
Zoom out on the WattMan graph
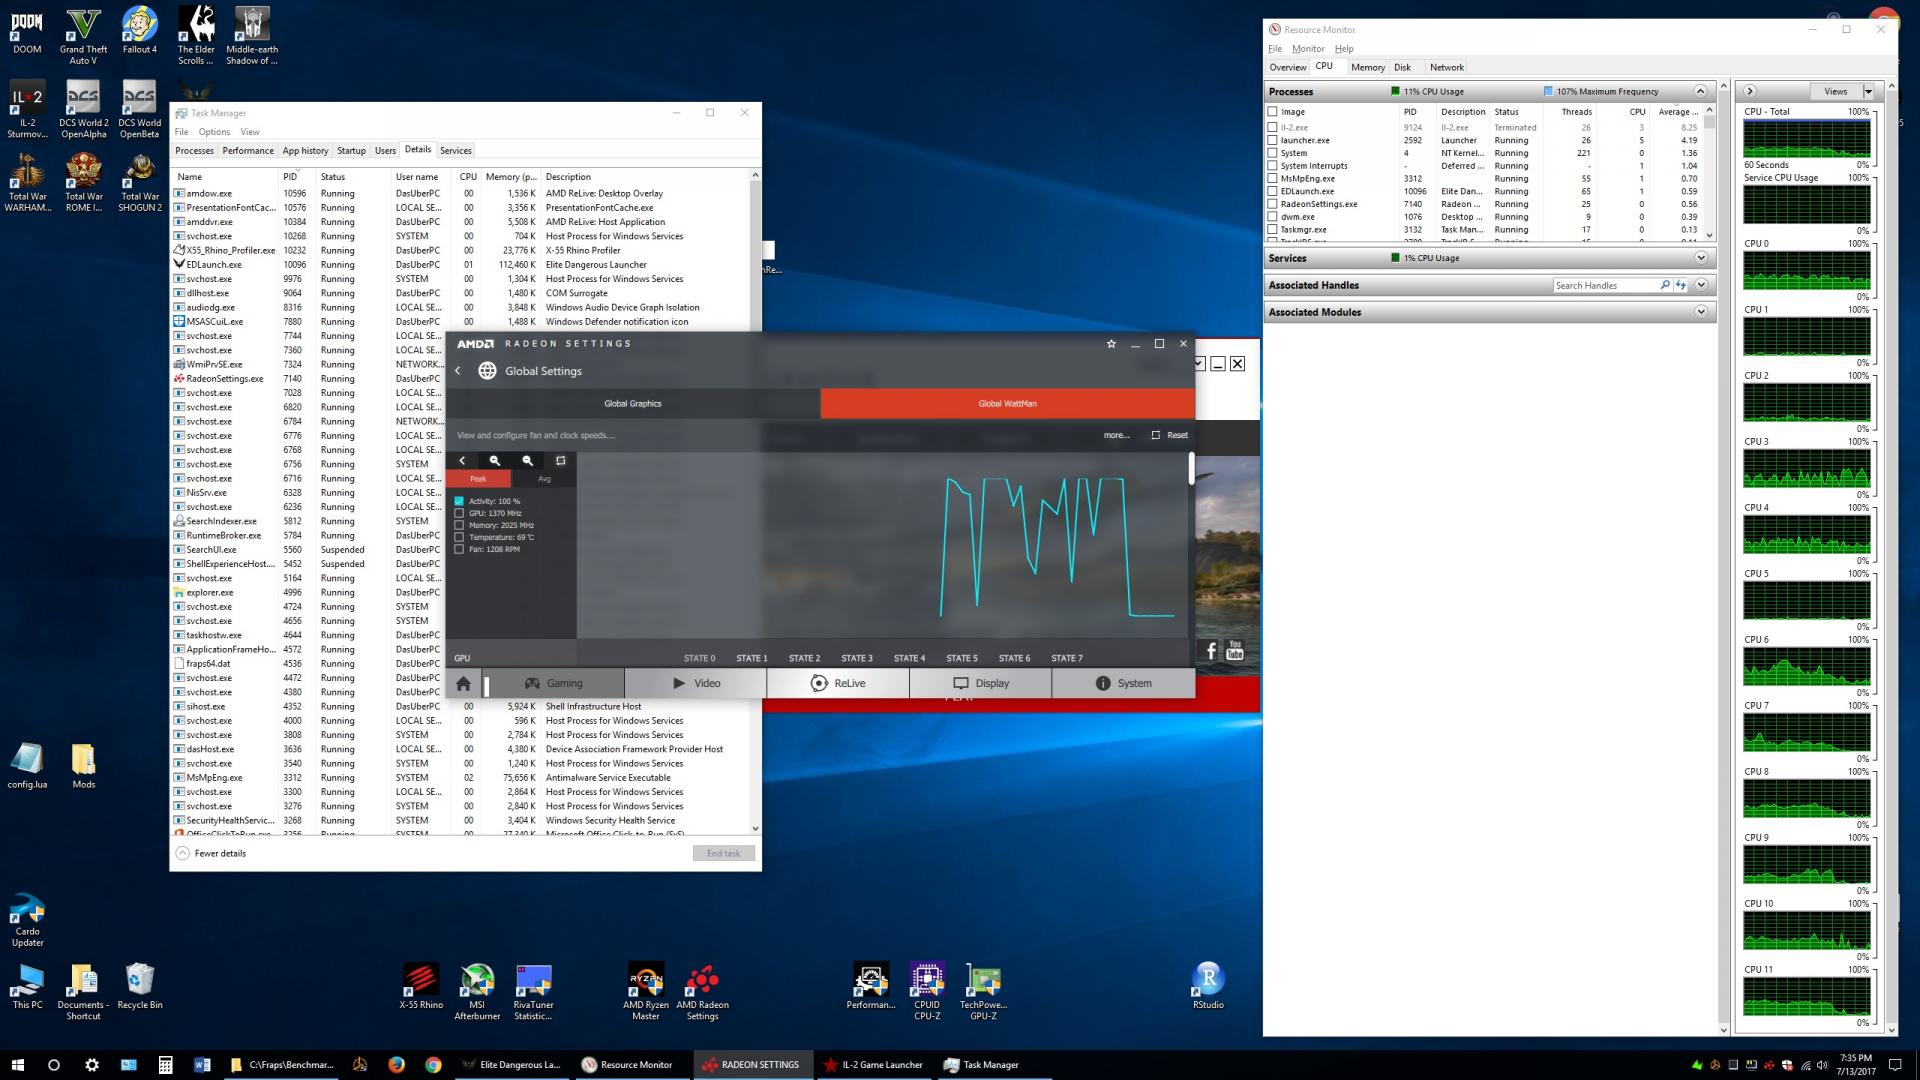[x=528, y=461]
